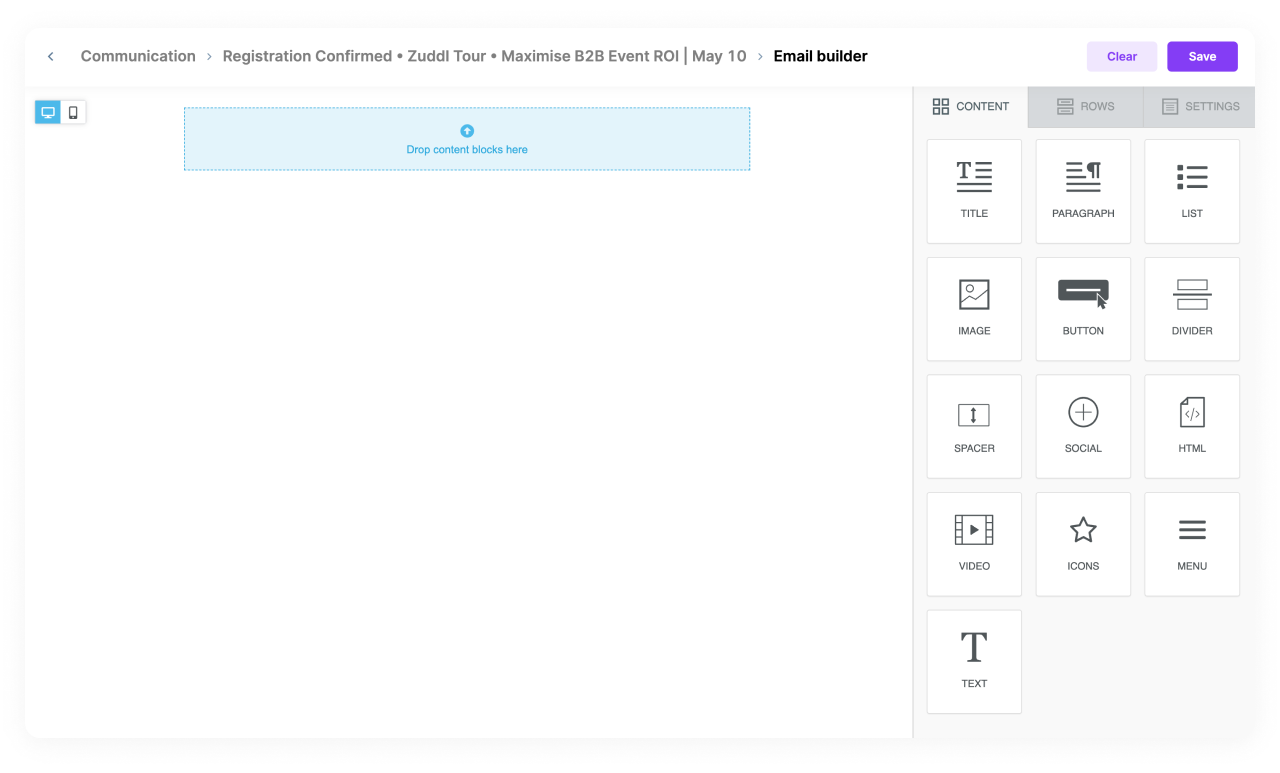Open the Settings tab
The height and width of the screenshot is (773, 1280).
(x=1199, y=106)
